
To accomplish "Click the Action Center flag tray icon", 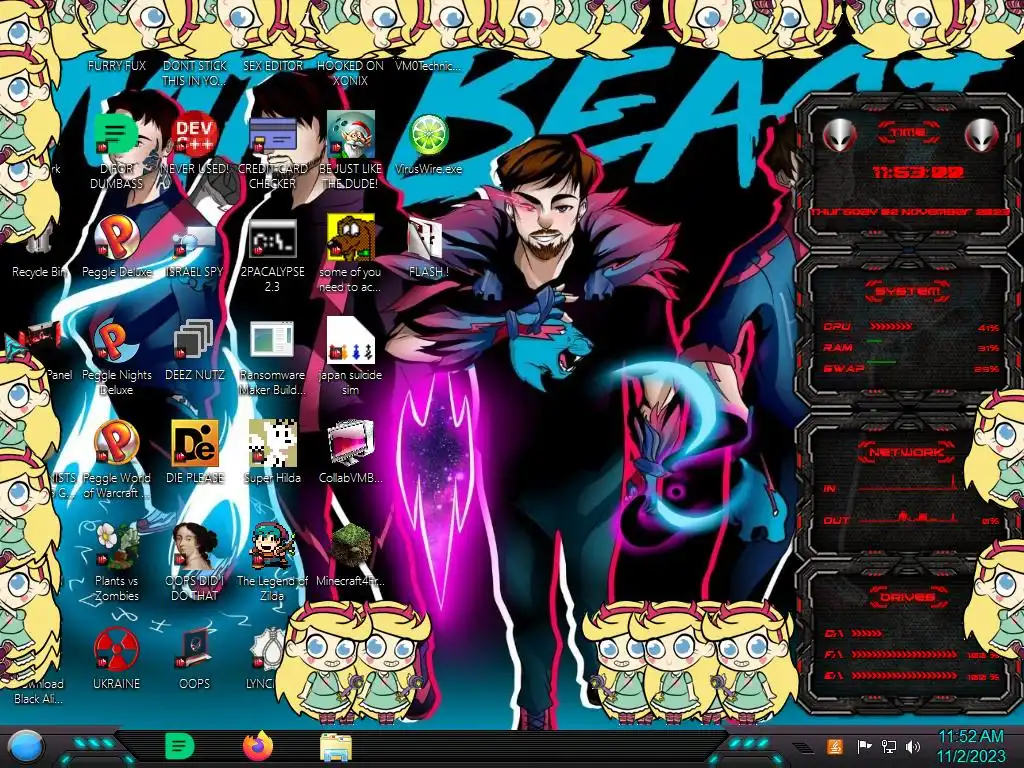I will (x=864, y=746).
